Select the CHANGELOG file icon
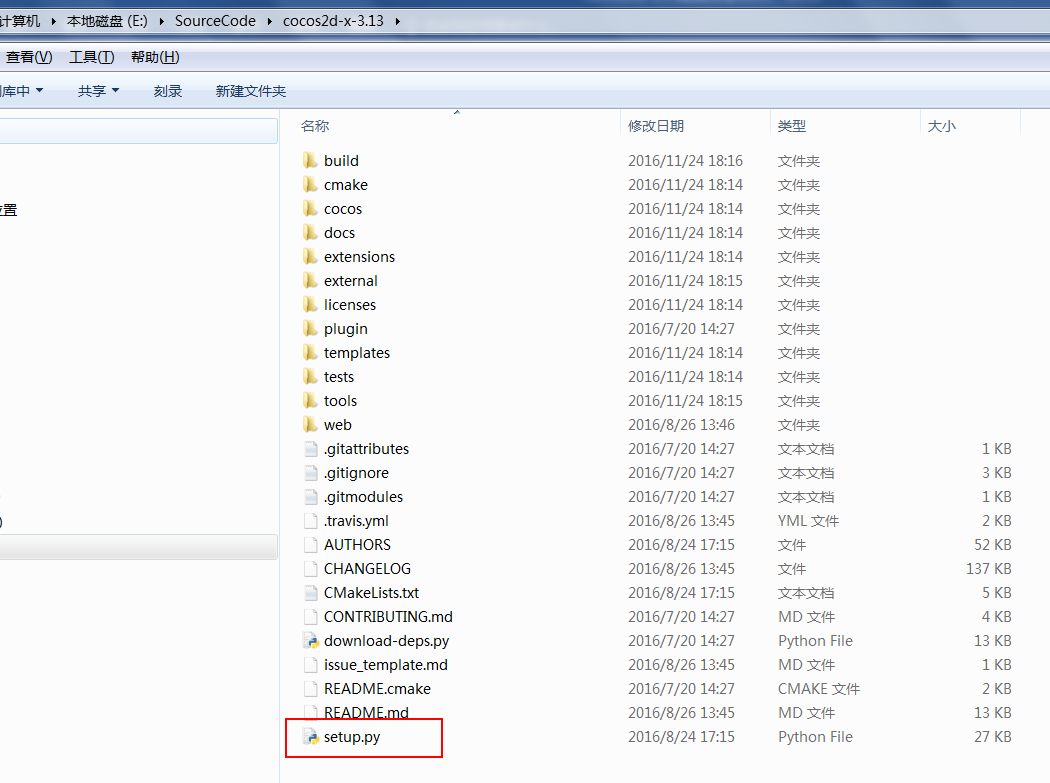The width and height of the screenshot is (1050, 783). [311, 569]
